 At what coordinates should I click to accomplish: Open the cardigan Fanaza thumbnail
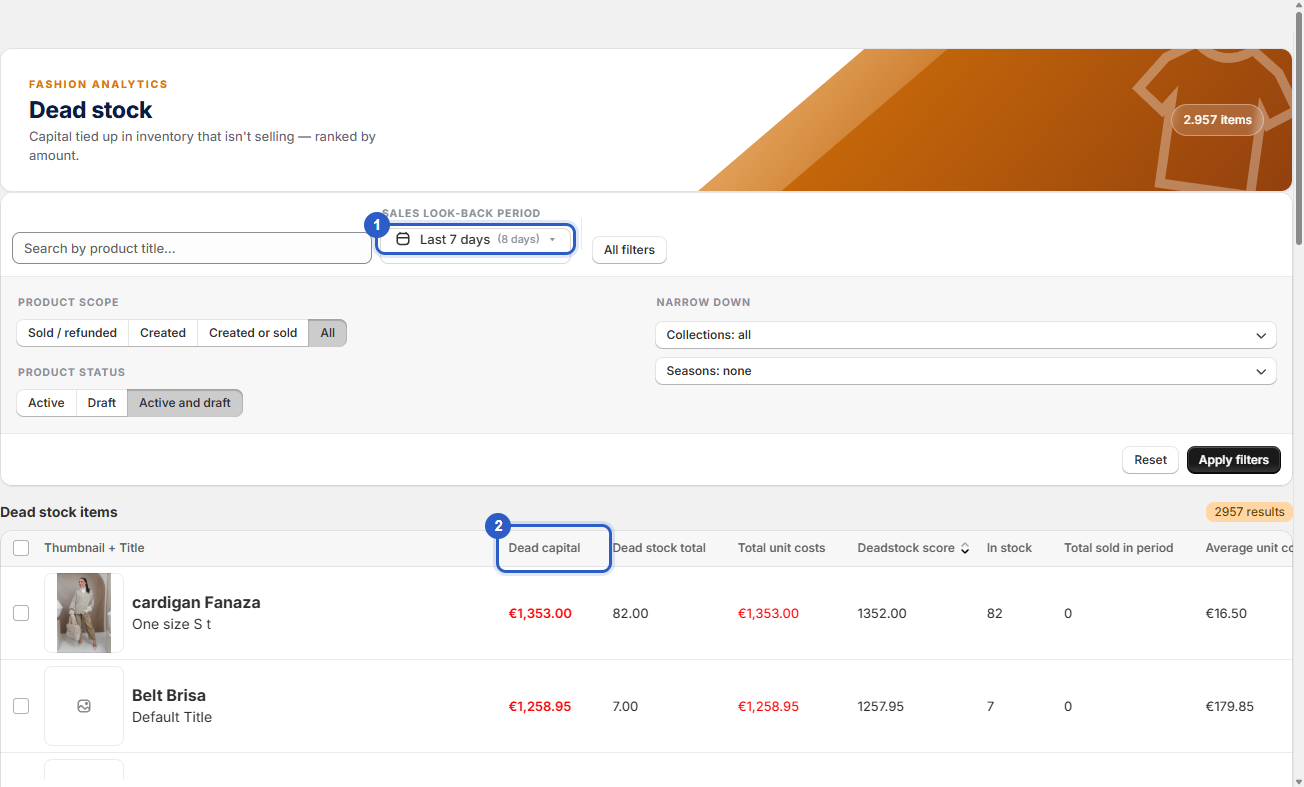(84, 613)
